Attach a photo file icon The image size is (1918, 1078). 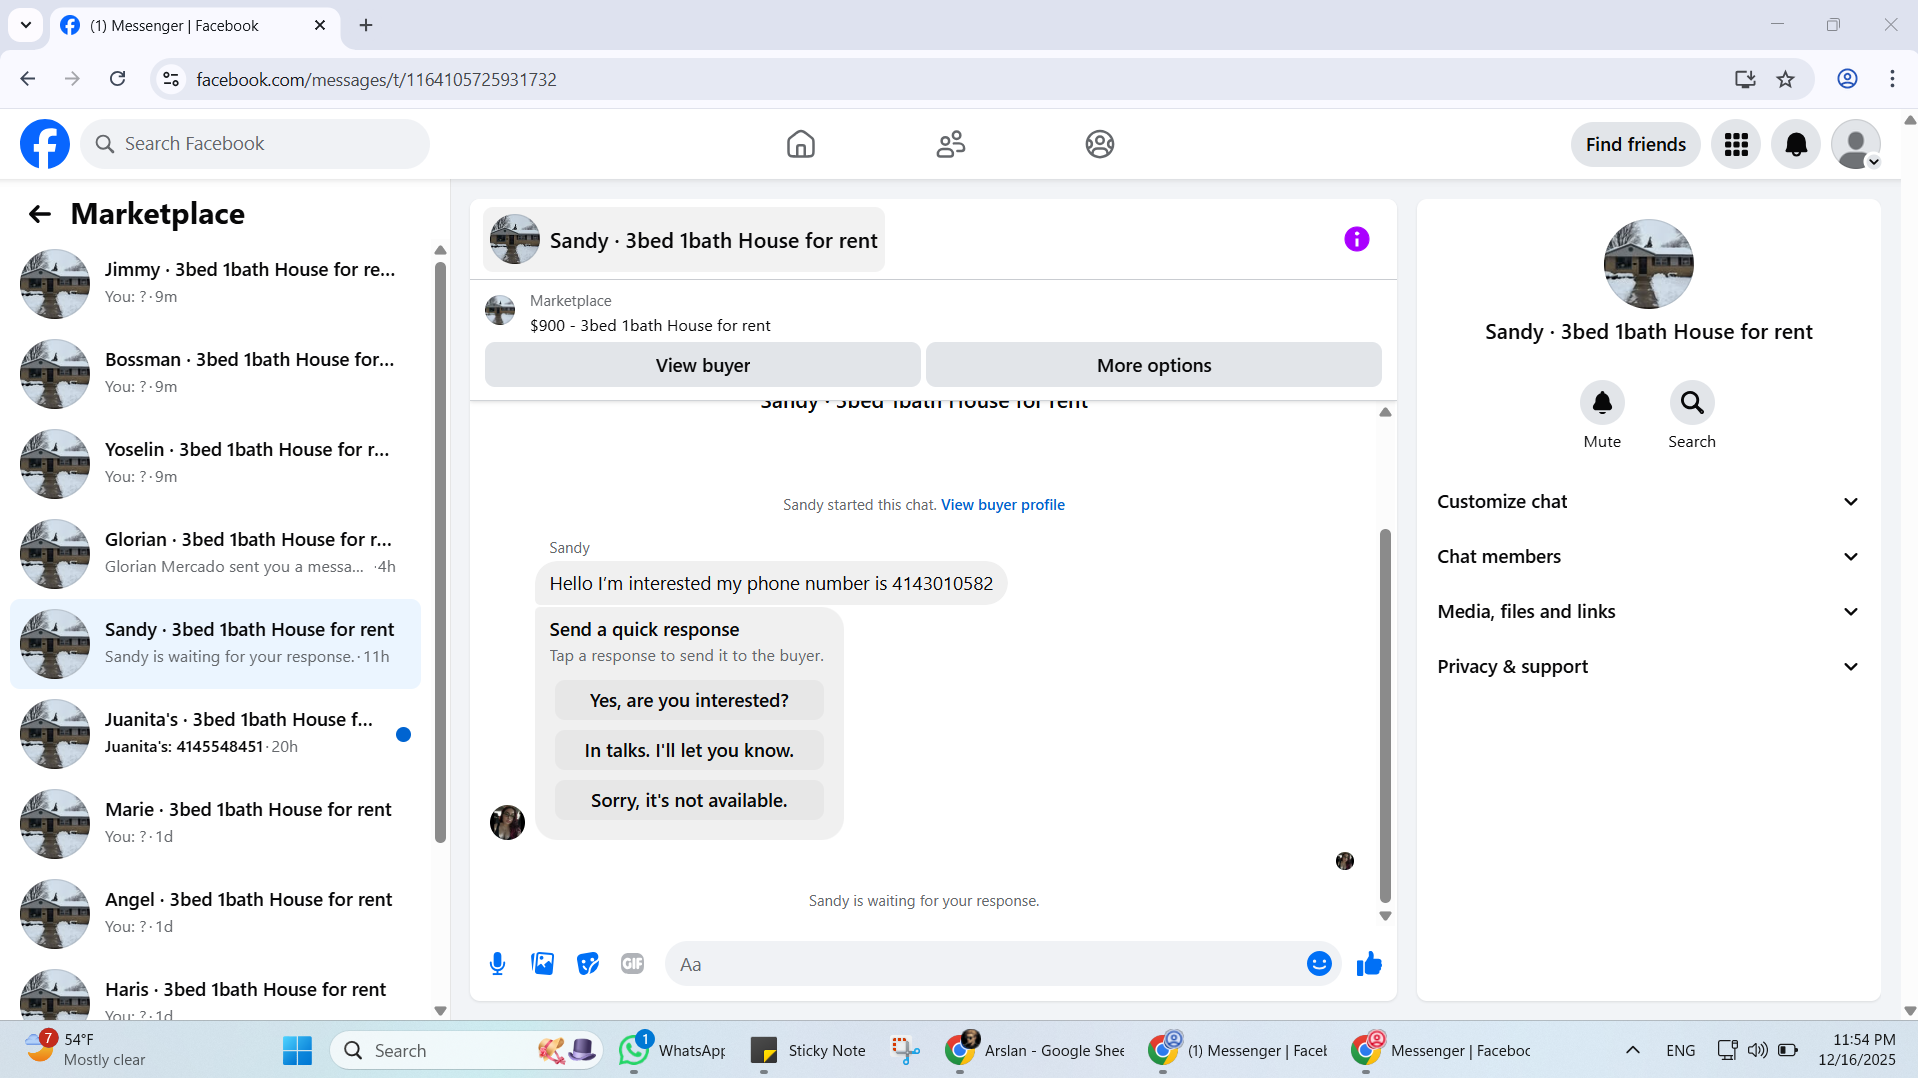542,964
